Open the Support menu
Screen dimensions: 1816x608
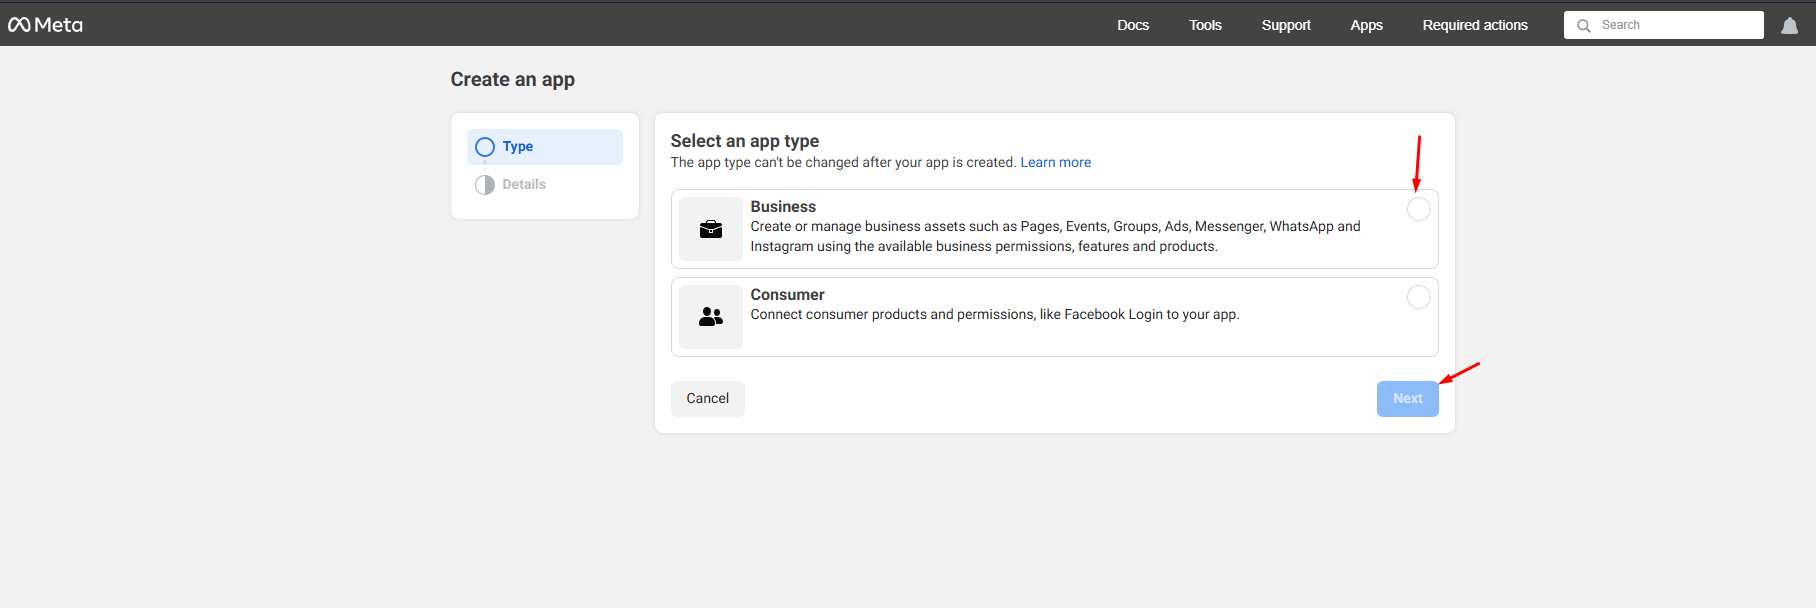[1285, 25]
